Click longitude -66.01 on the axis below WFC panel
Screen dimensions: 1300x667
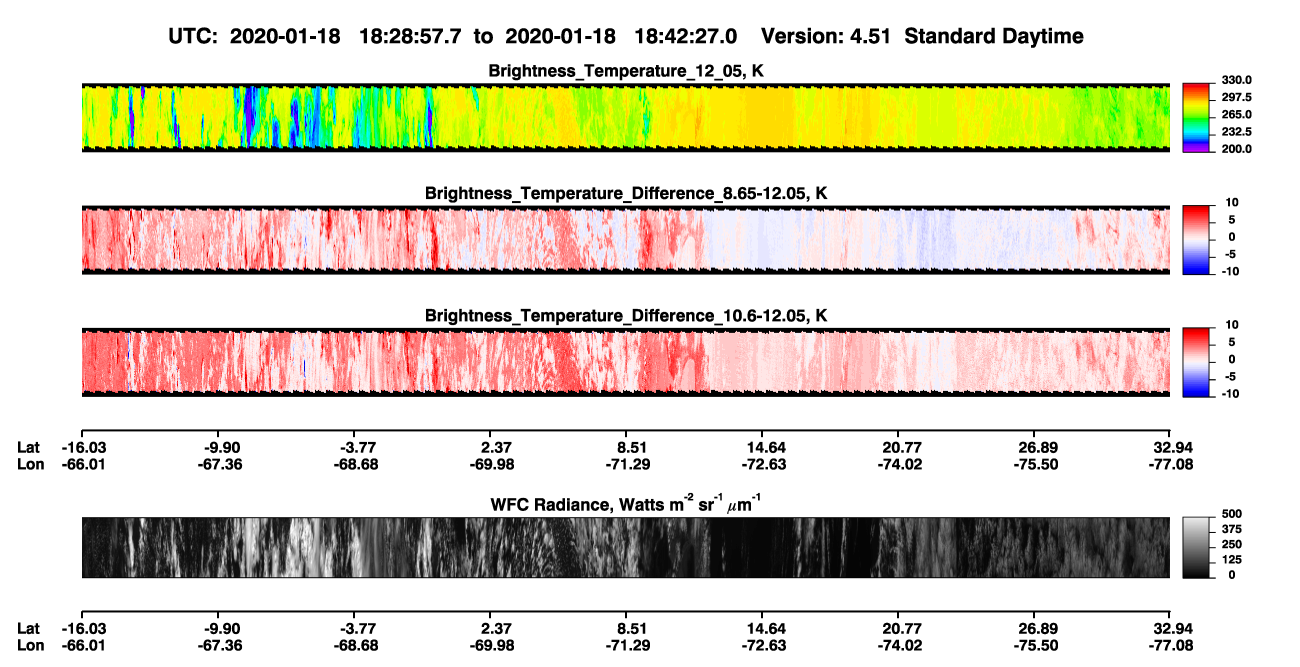[x=82, y=645]
